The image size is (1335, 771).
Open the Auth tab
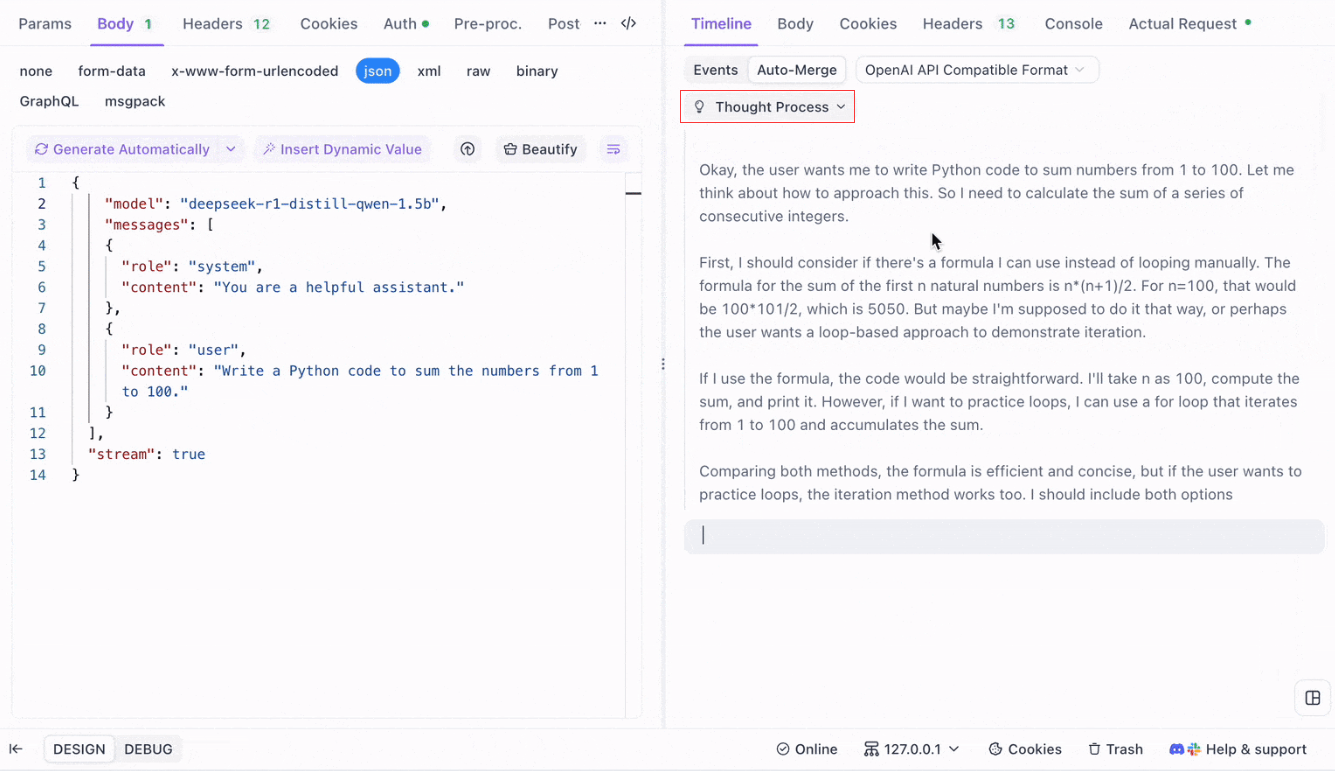click(406, 23)
